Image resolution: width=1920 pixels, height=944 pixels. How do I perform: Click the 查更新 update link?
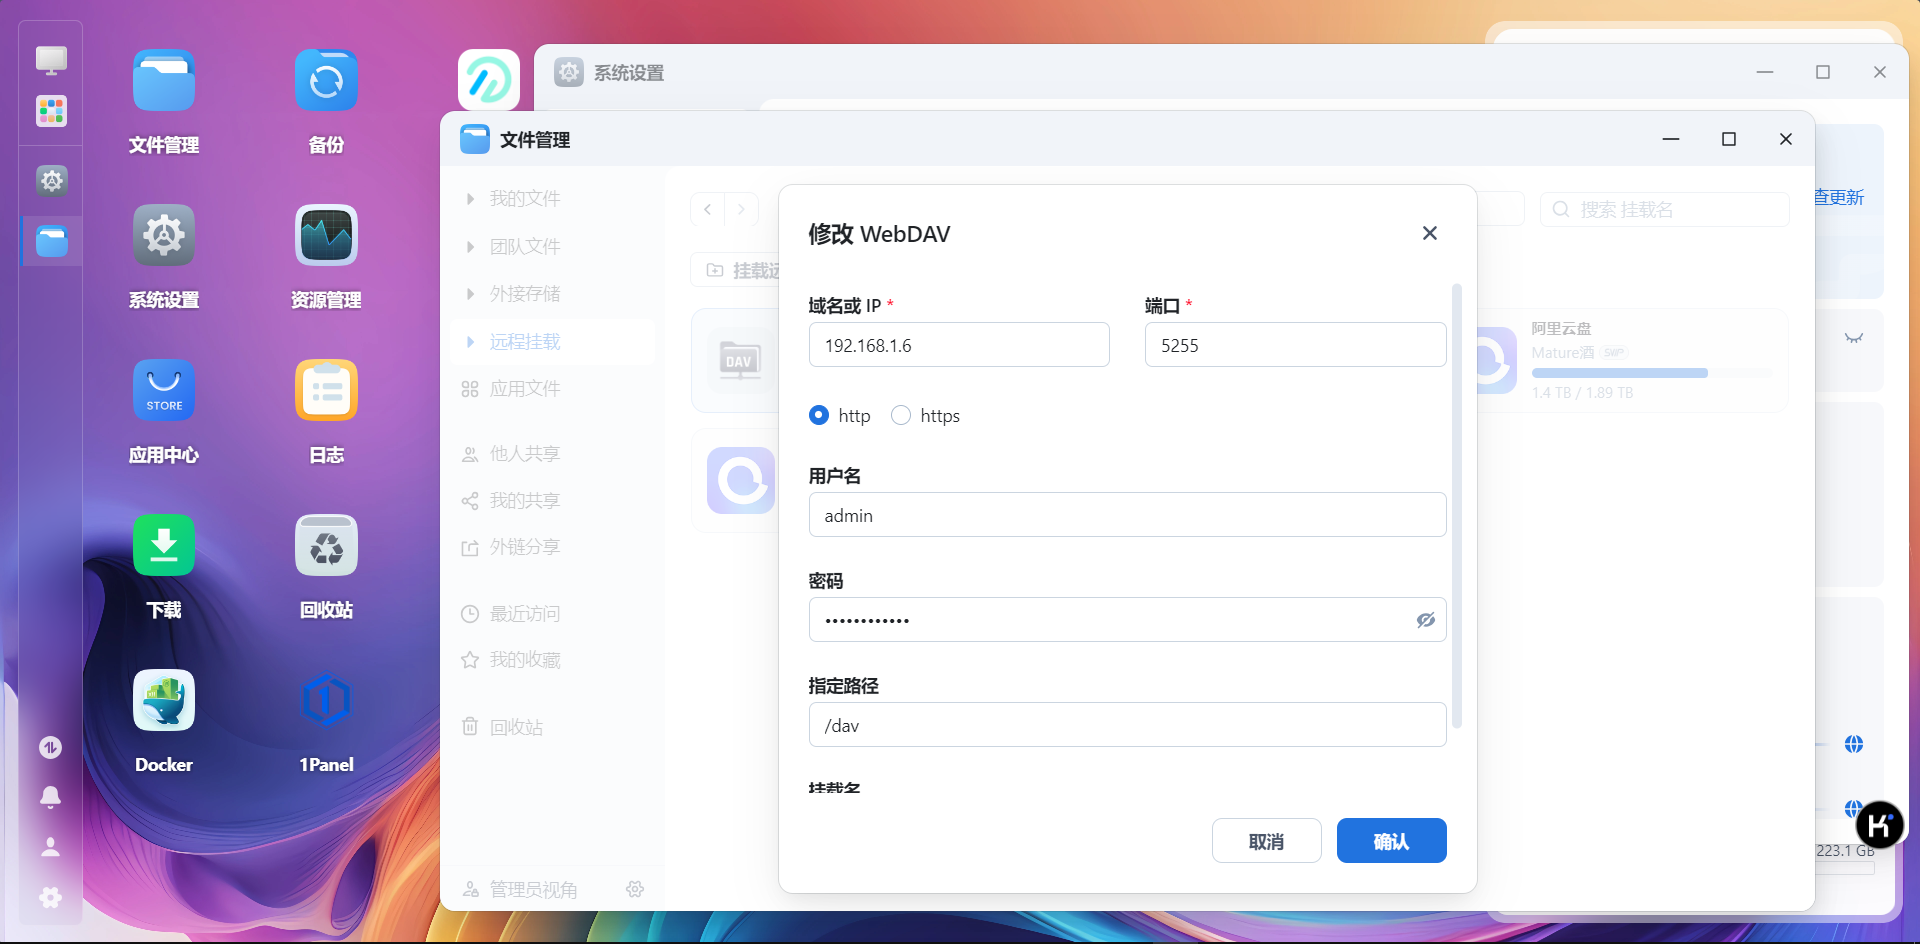coord(1837,197)
